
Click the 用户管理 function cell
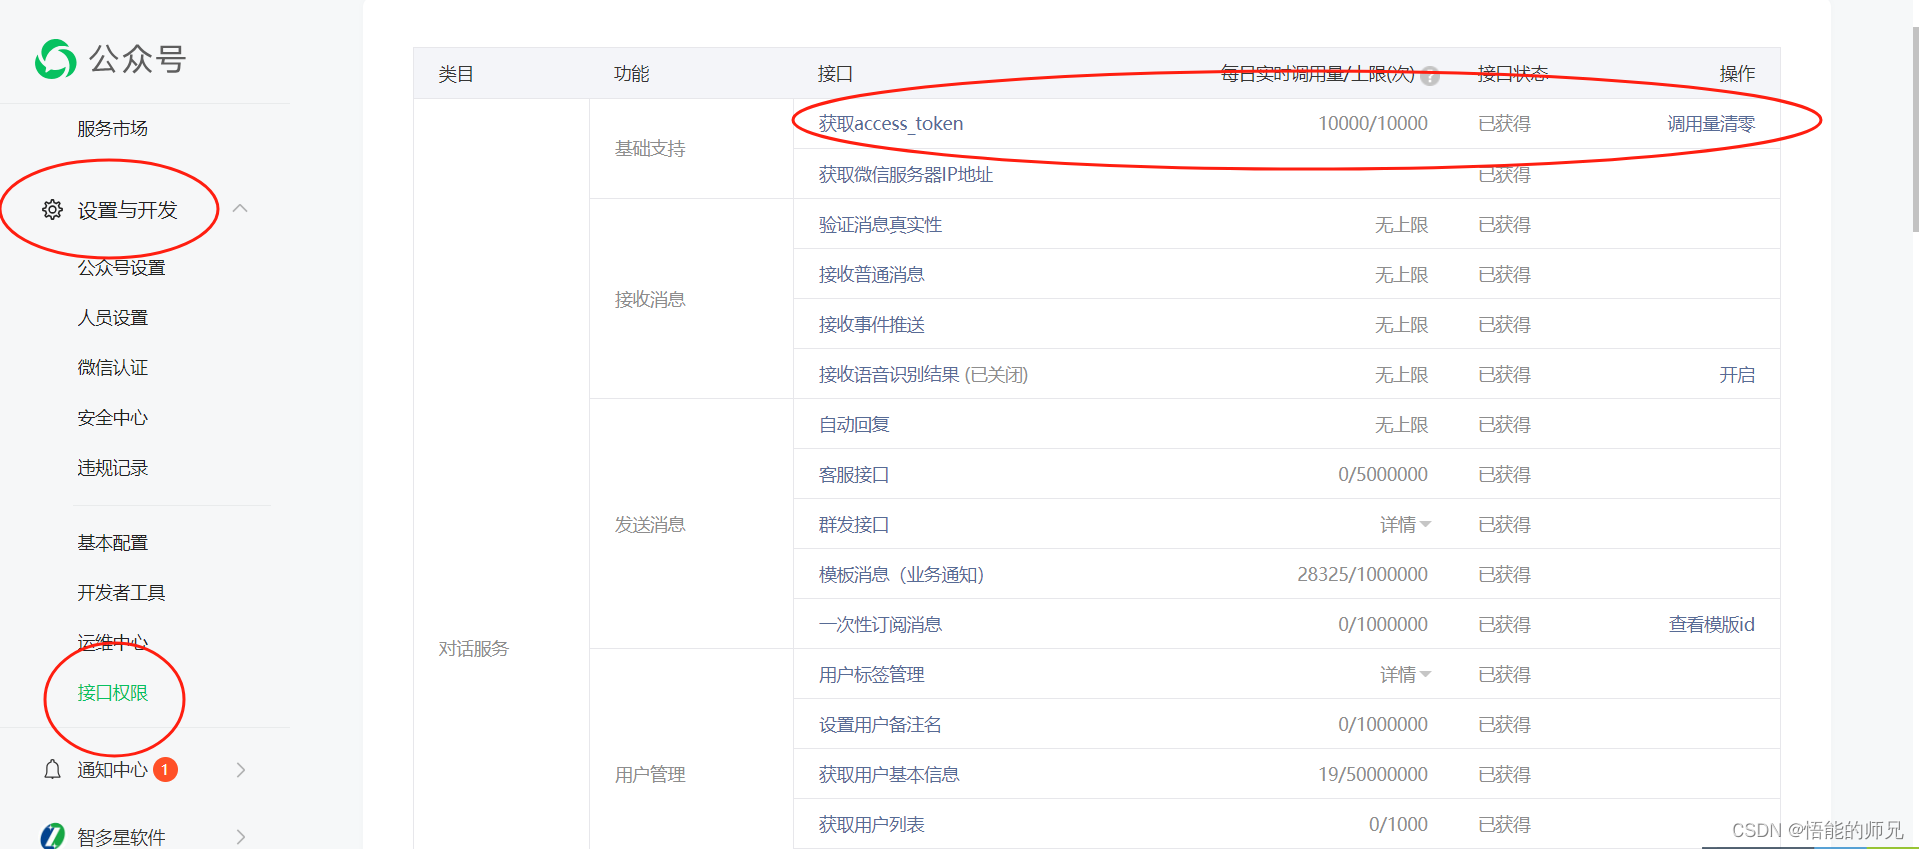pos(650,774)
